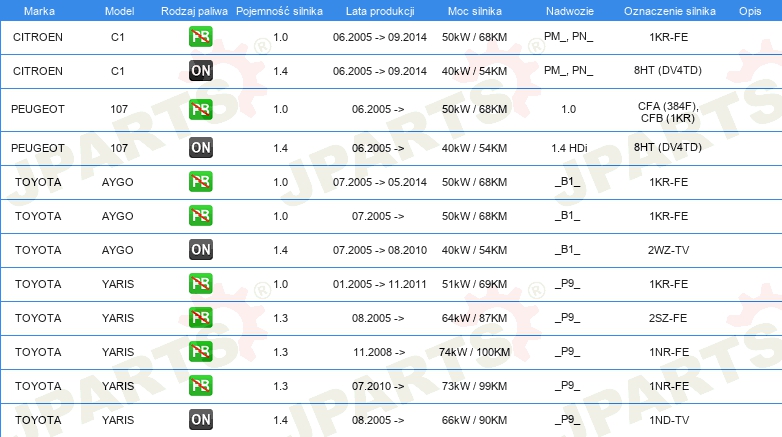Screen dimensions: 782x437
Task: Click ON diesel icon in Toyota Aygo 2WZ-TV row
Action: coord(200,249)
